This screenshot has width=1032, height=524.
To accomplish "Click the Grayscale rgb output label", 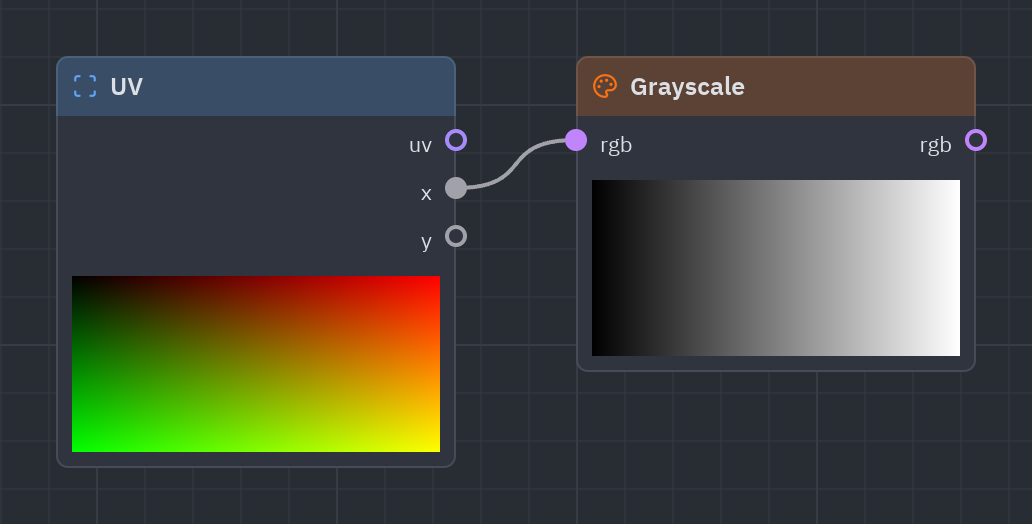I will coord(935,145).
